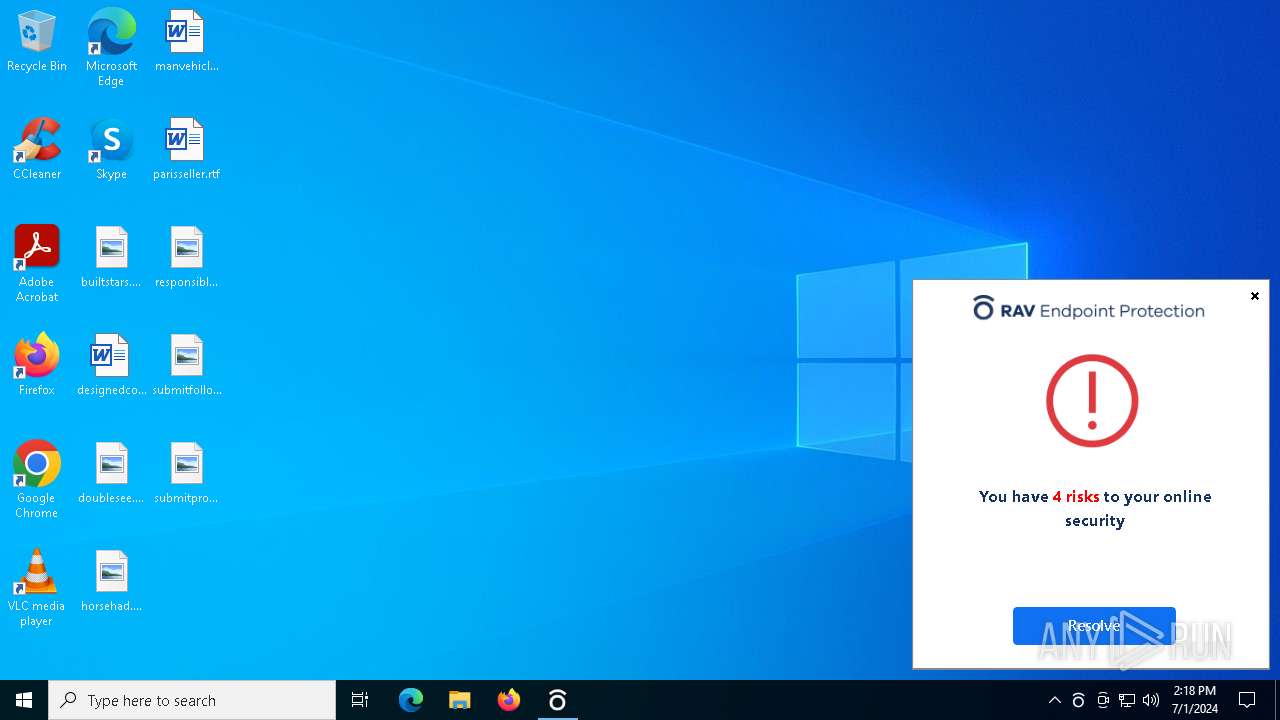The height and width of the screenshot is (720, 1280).
Task: Open Adobe Acrobat shortcut
Action: point(37,264)
